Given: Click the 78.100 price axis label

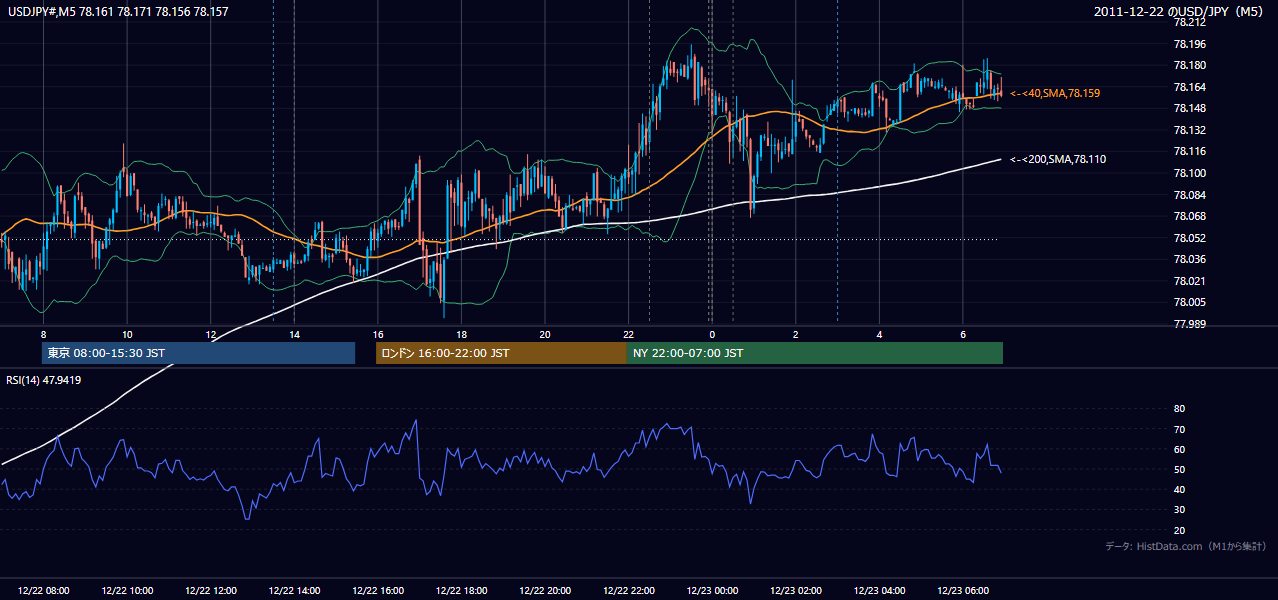Looking at the screenshot, I should [x=1190, y=173].
